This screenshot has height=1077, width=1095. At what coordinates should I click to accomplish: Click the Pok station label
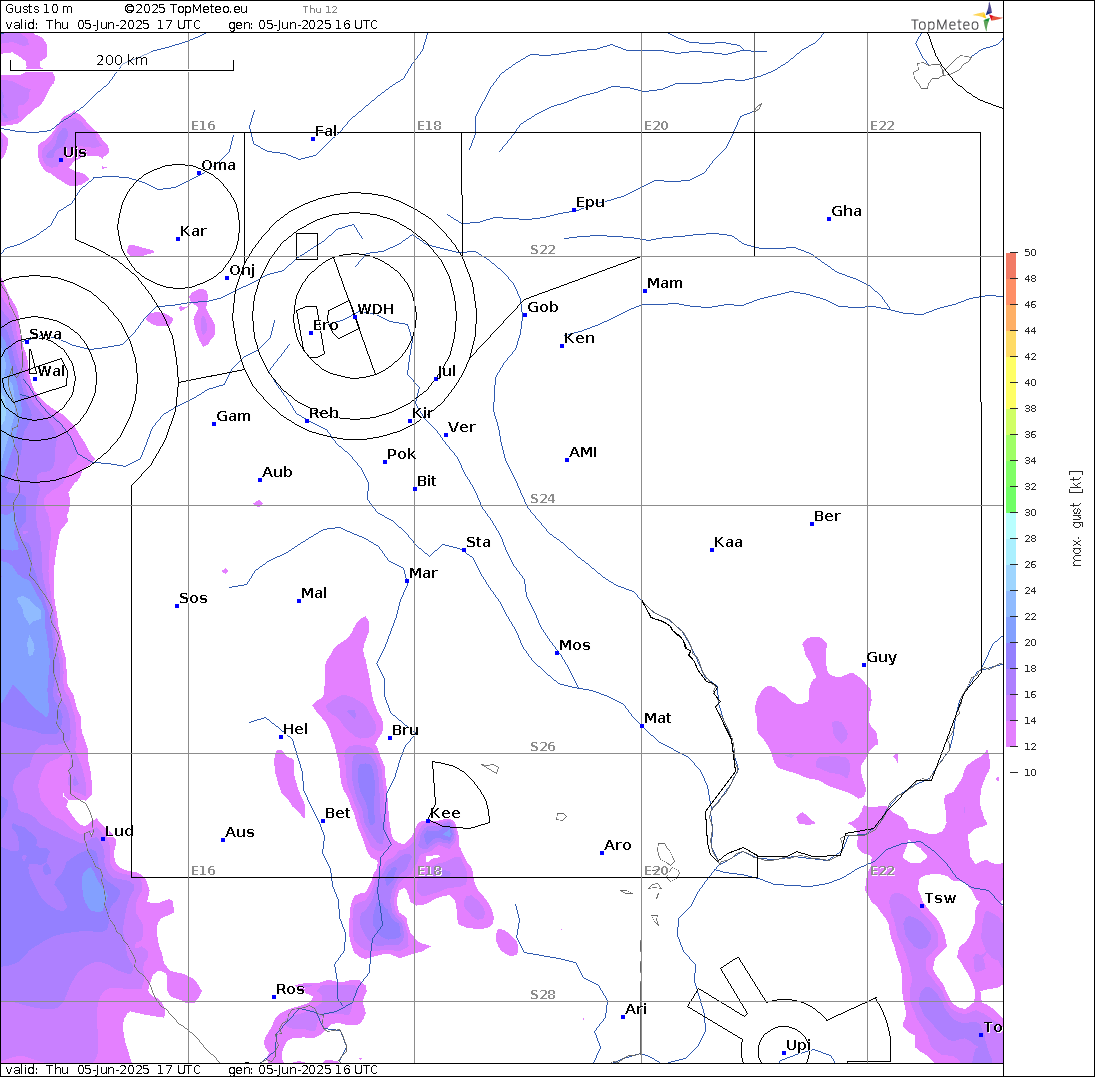coord(402,454)
